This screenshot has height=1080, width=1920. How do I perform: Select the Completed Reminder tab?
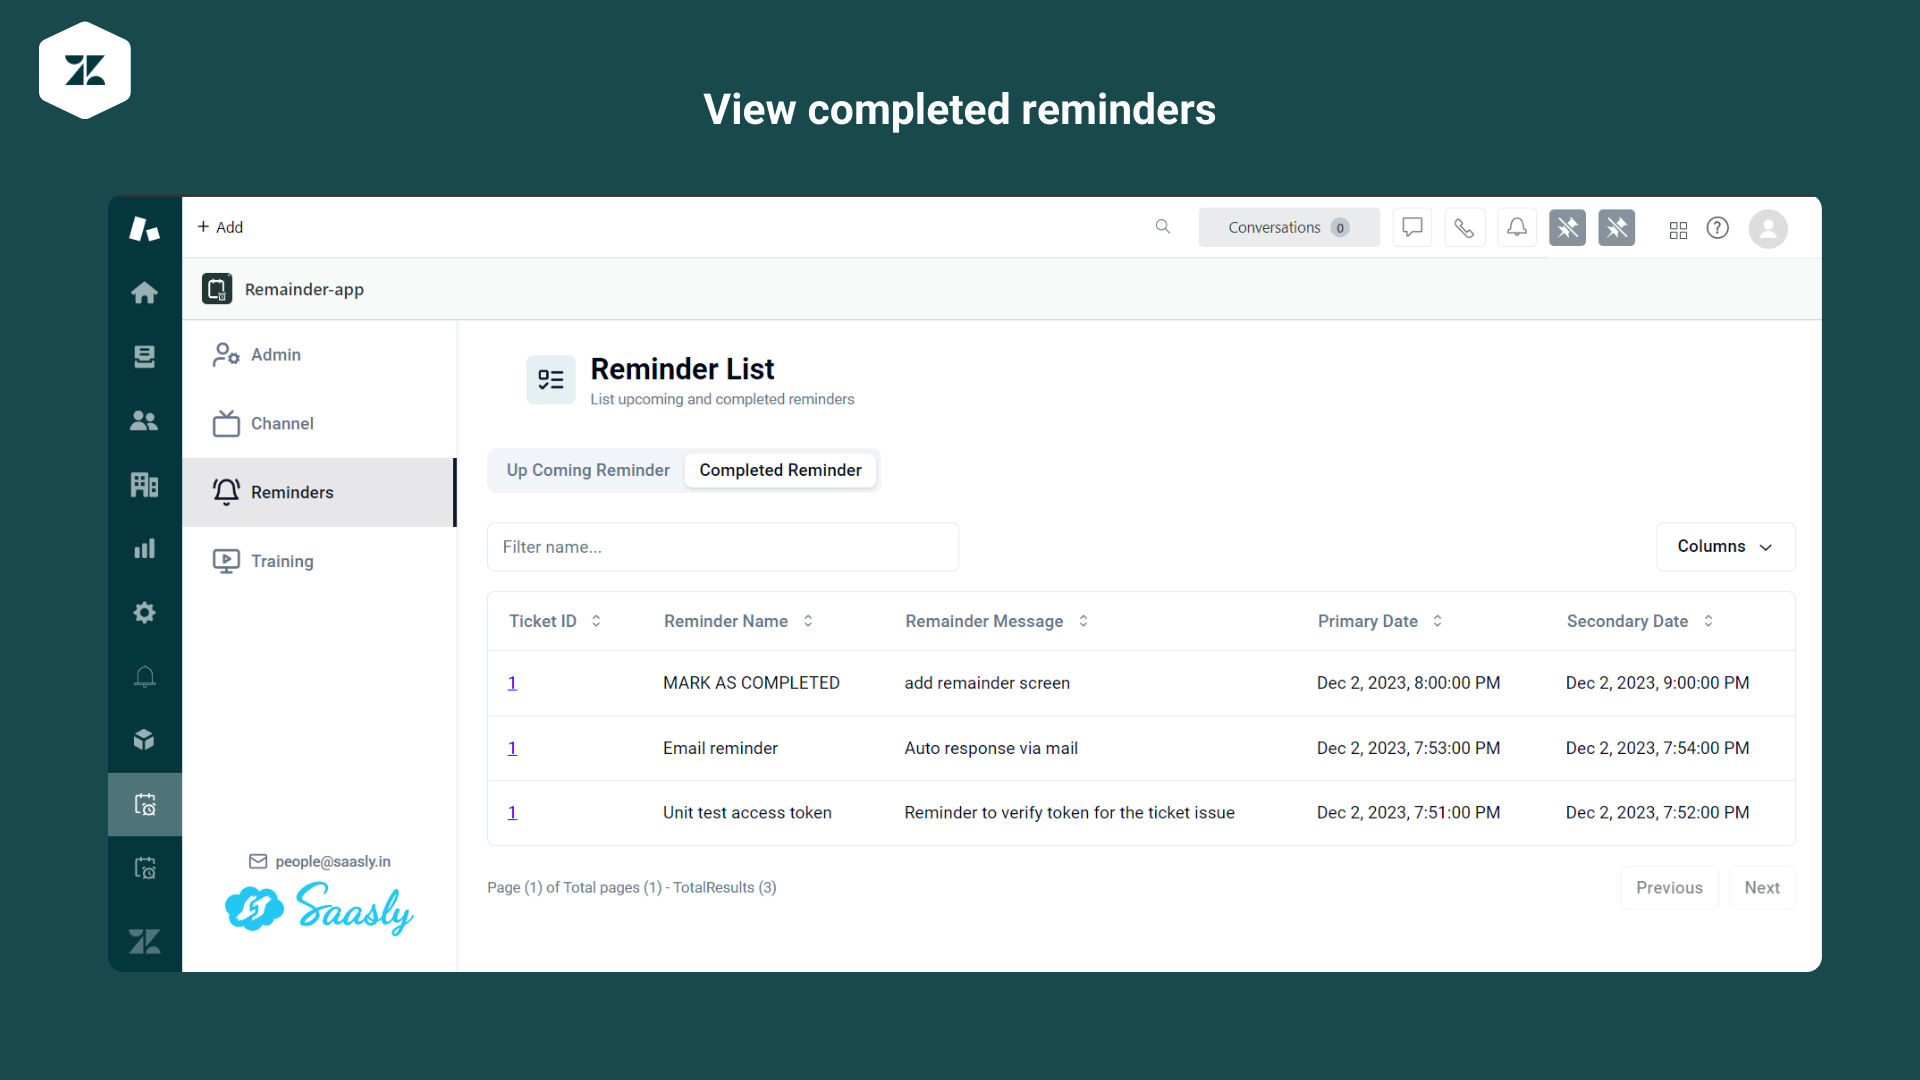click(x=779, y=469)
